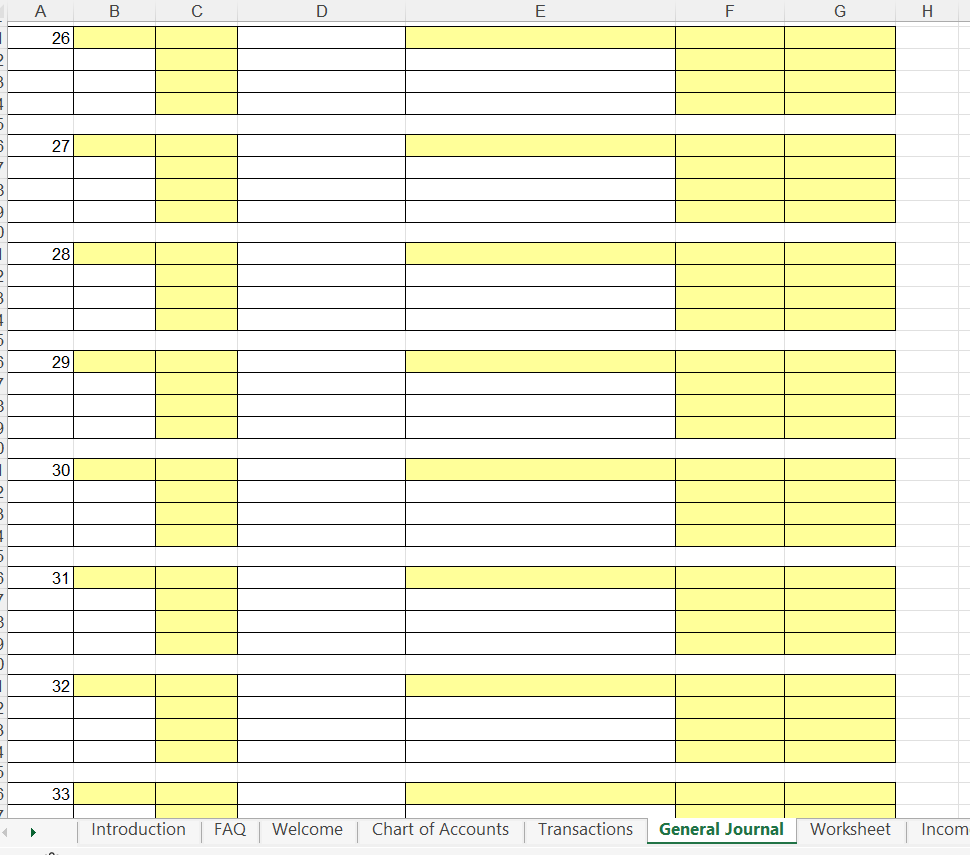Switch to the Introduction sheet tab
The width and height of the screenshot is (970, 855).
(x=139, y=830)
